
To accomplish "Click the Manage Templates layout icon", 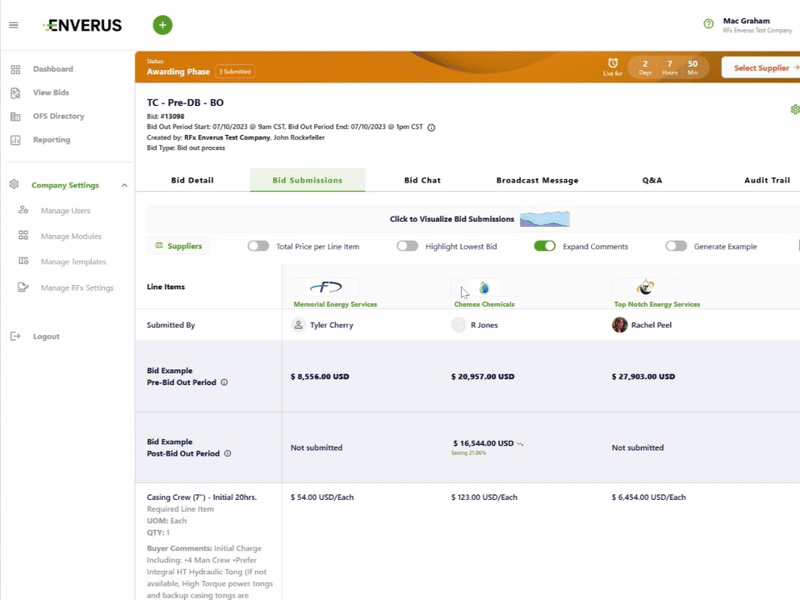I will 23,261.
